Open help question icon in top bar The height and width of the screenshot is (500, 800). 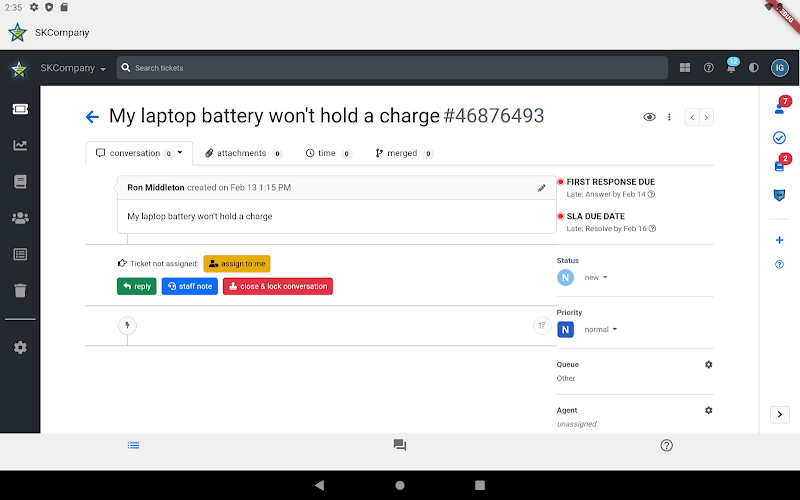[708, 67]
